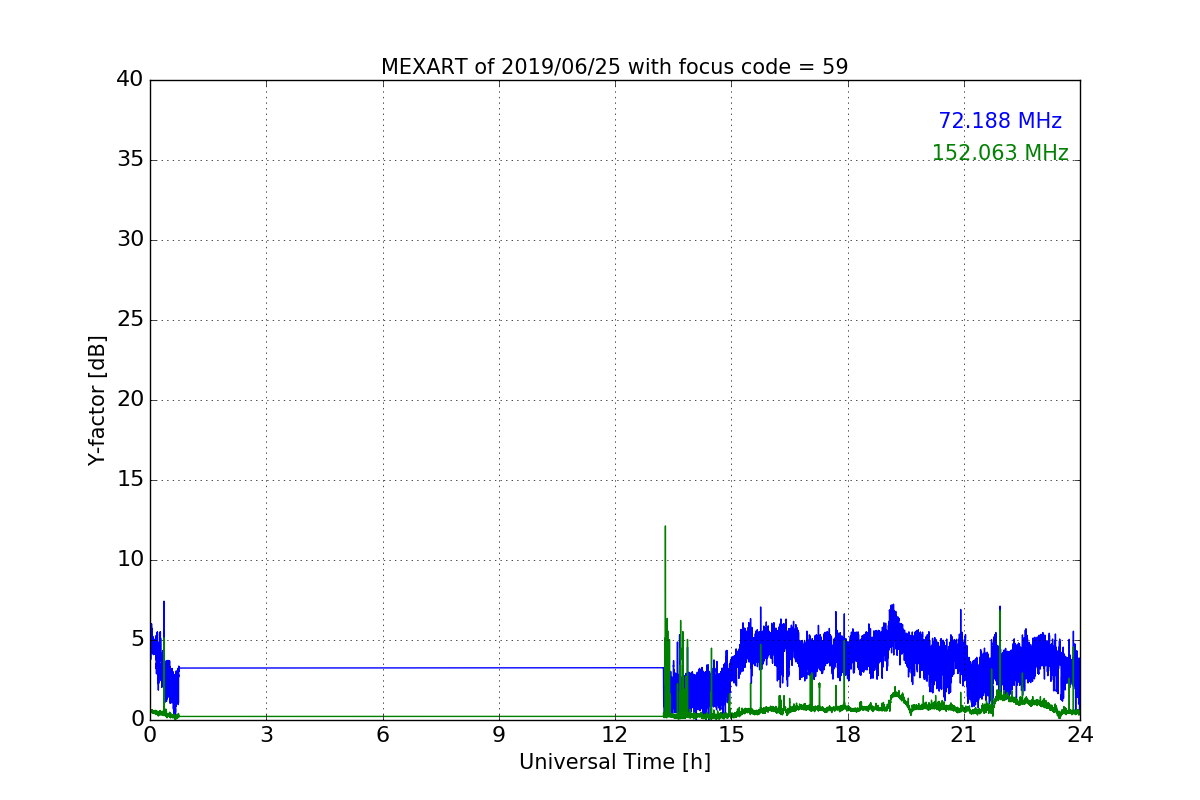This screenshot has width=1200, height=800.
Task: Click the y-axis tick label '40'
Action: (130, 80)
